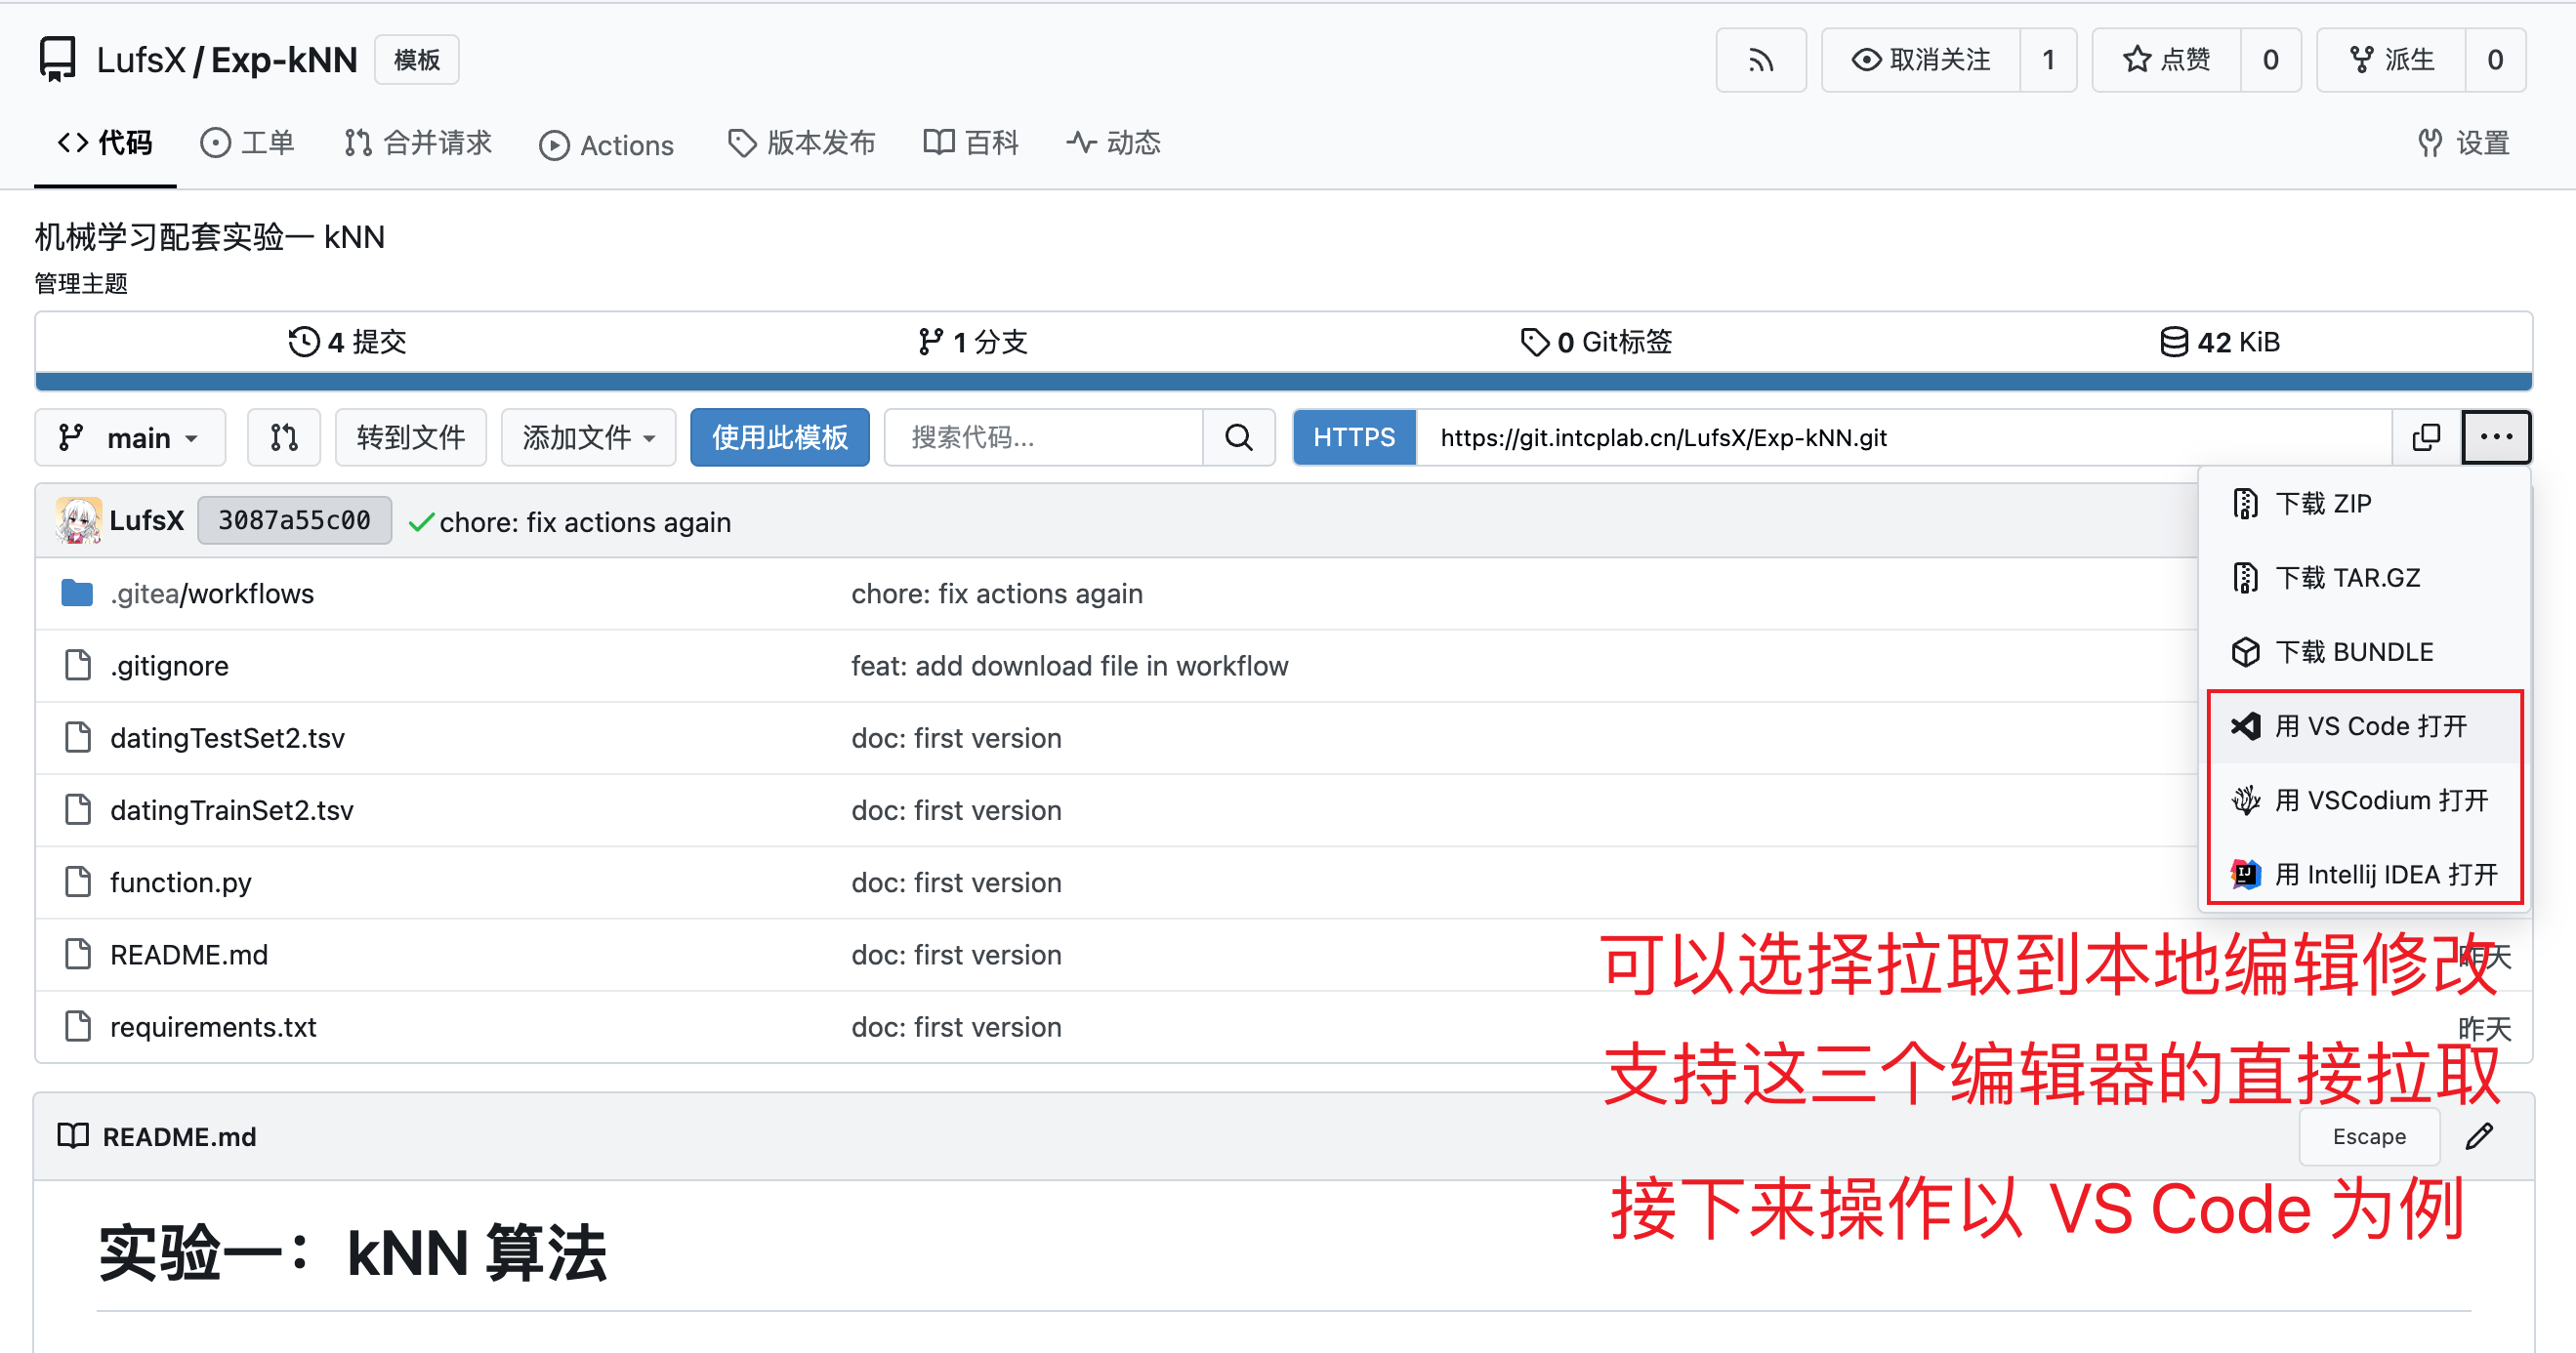The height and width of the screenshot is (1353, 2576).
Task: Open the three-dots more actions menu
Action: pos(2496,437)
